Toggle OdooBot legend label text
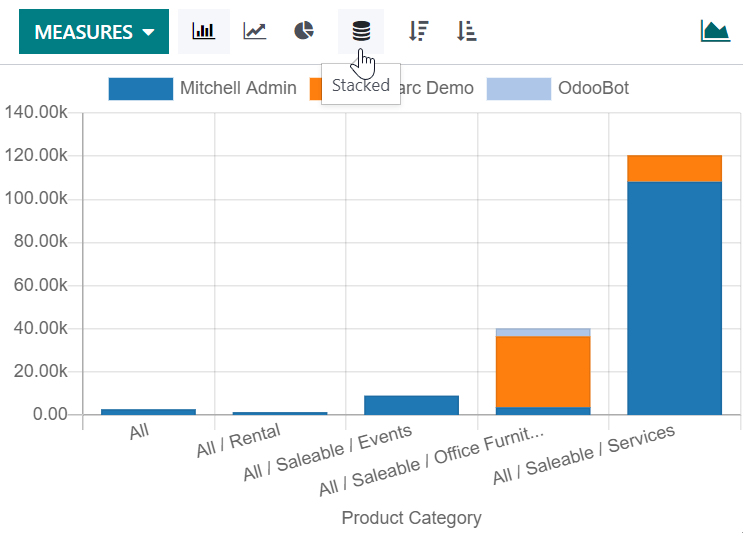The height and width of the screenshot is (533, 743). [593, 88]
